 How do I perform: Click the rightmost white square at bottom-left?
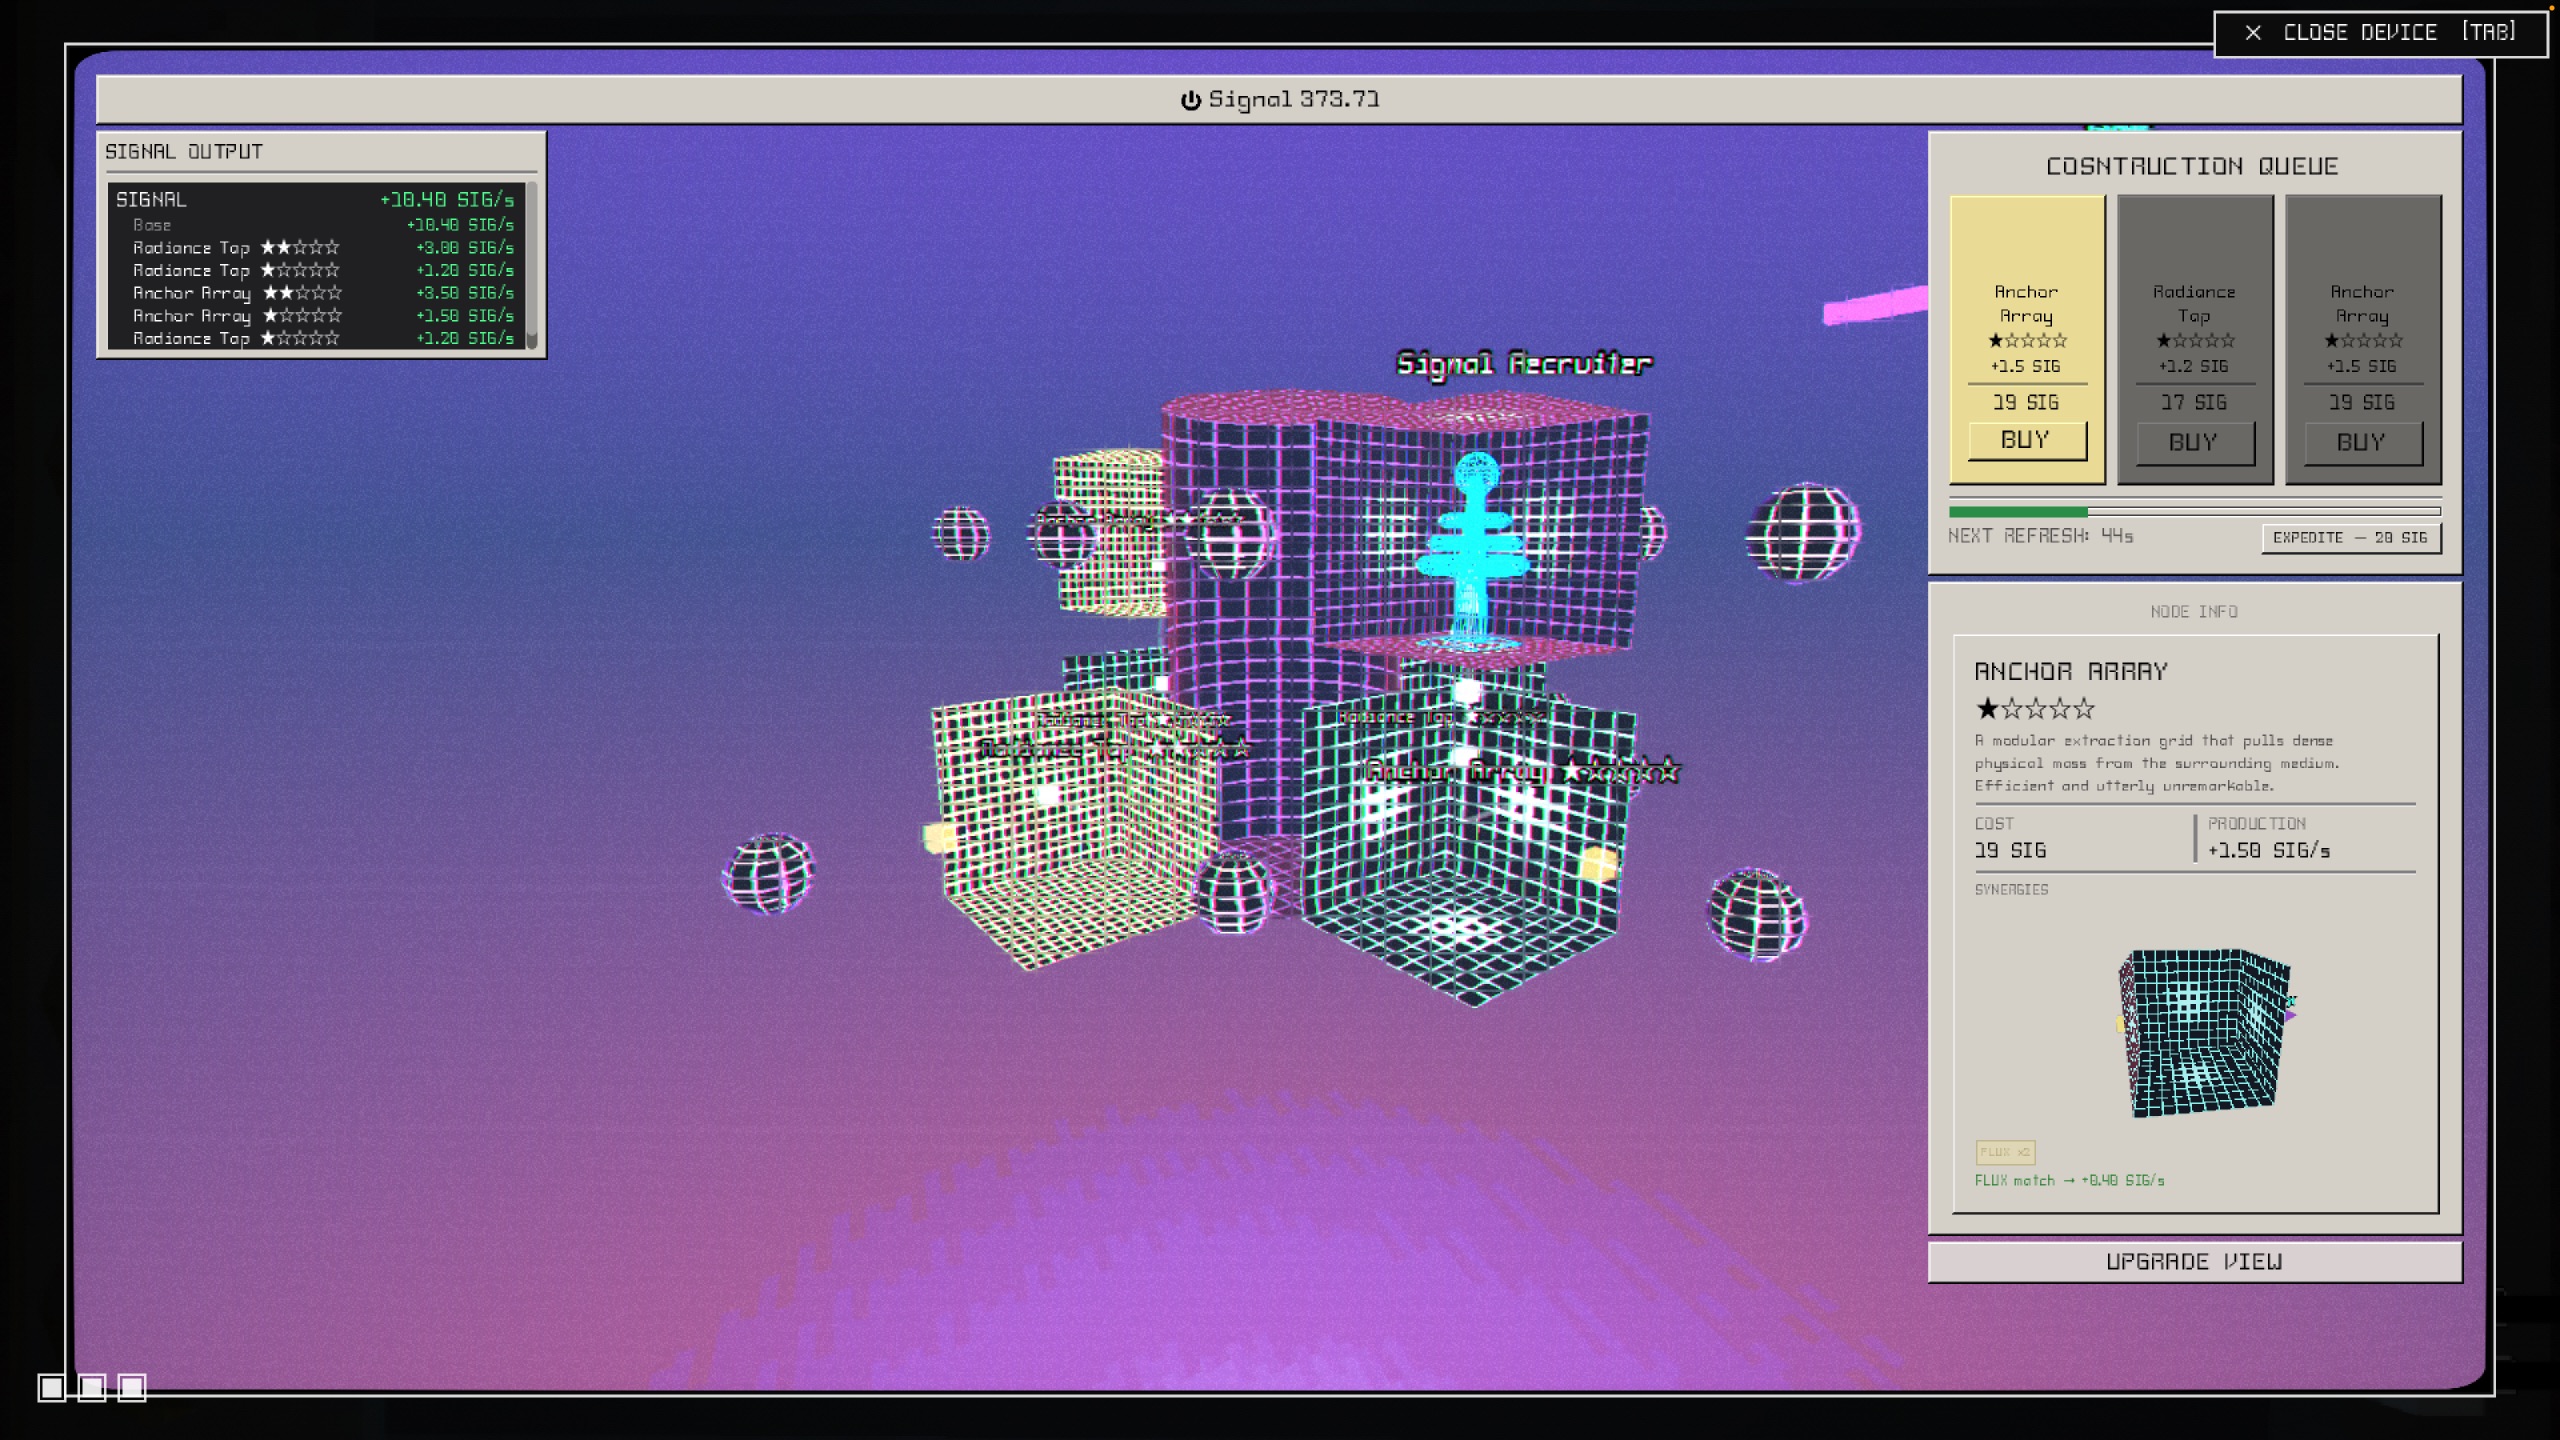tap(132, 1387)
